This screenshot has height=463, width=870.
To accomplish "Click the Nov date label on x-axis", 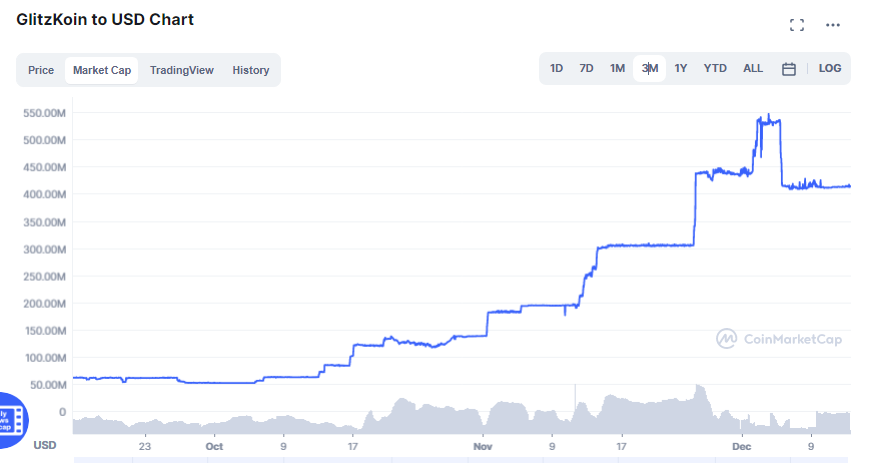I will (x=483, y=446).
